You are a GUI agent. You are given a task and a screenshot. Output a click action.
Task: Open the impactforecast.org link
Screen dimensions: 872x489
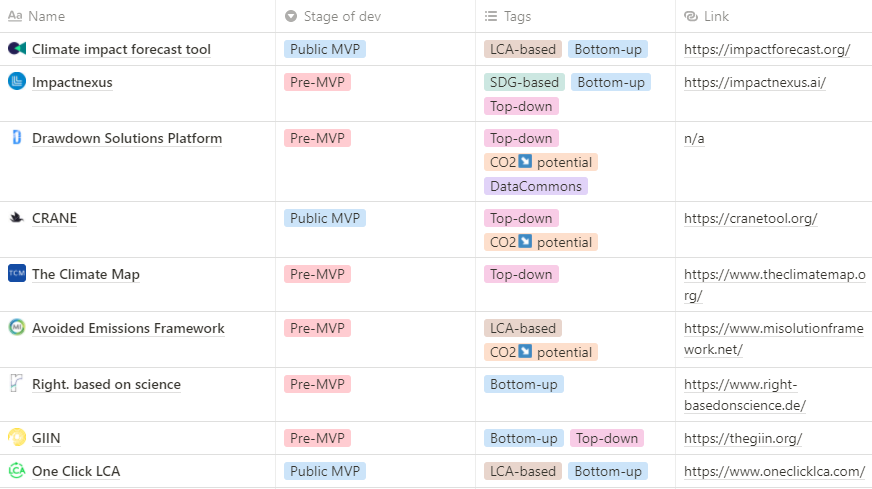click(767, 49)
